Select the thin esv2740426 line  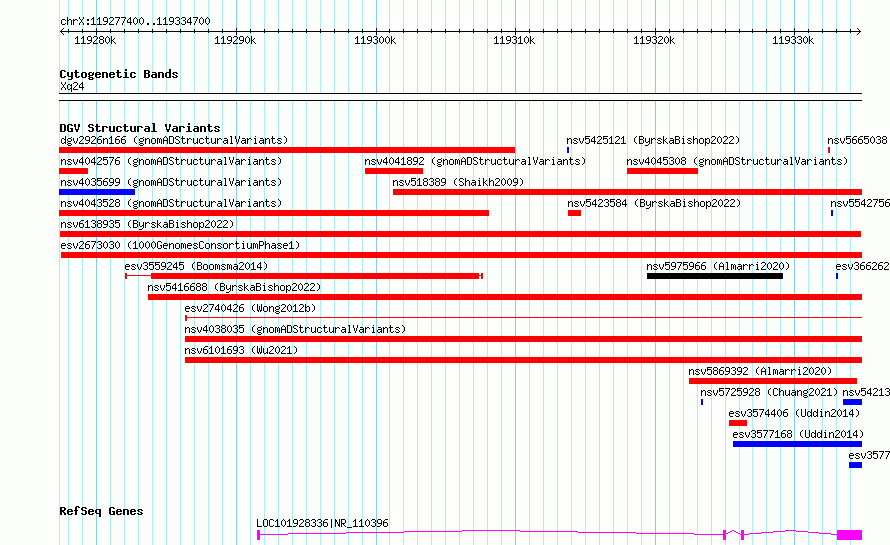[523, 318]
